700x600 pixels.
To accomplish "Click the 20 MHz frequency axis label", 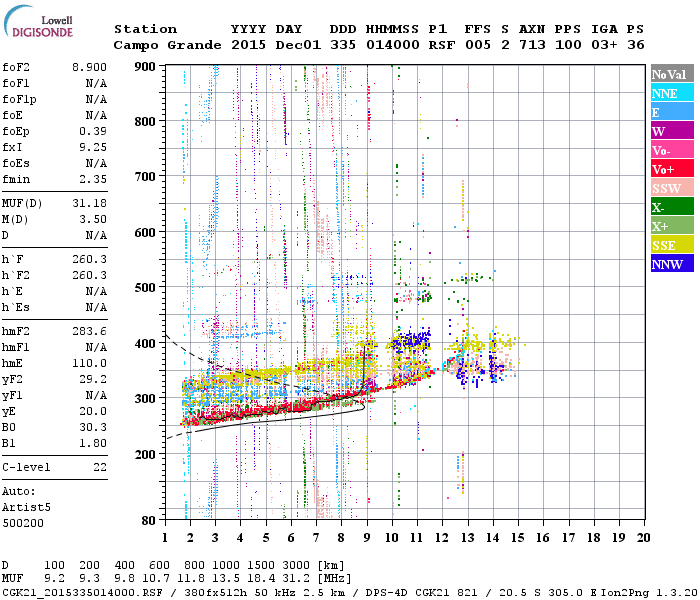I will tap(643, 538).
